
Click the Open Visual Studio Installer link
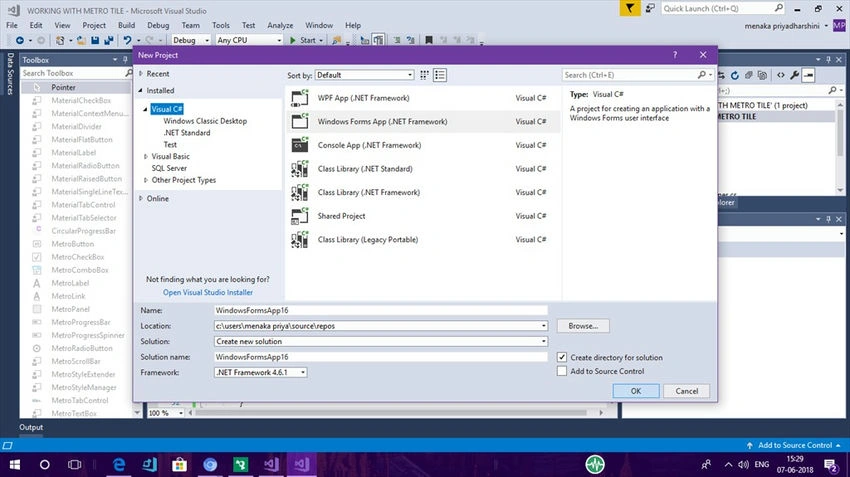208,292
